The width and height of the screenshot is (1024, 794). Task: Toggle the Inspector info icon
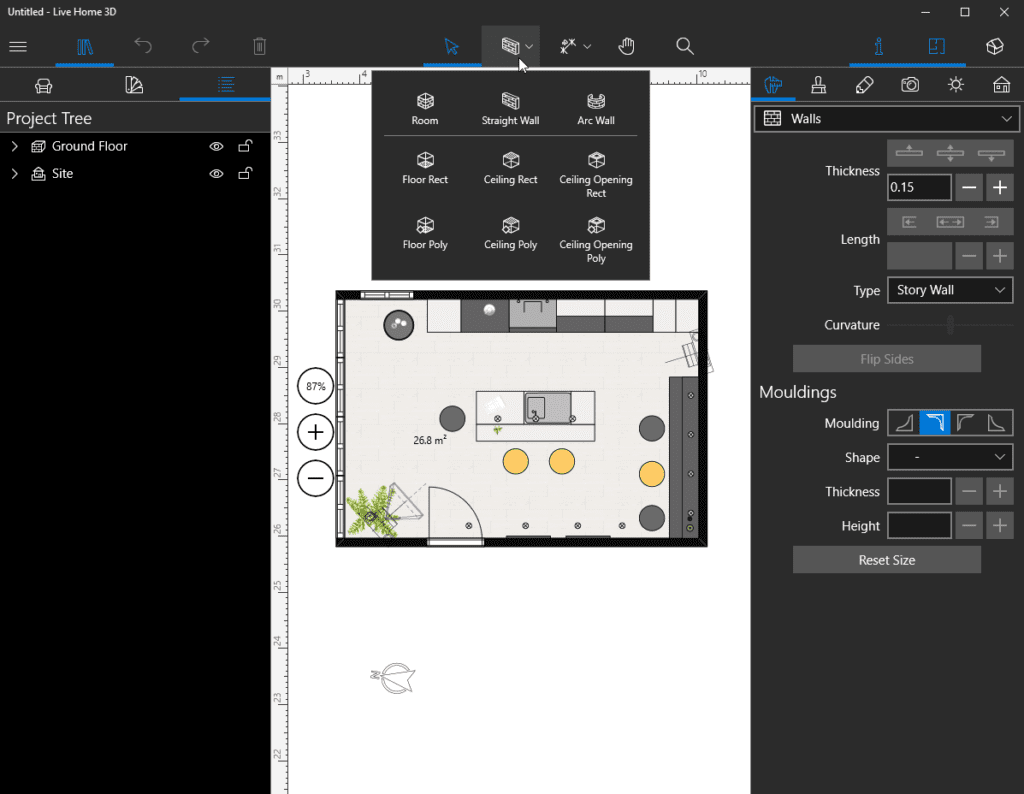[x=878, y=46]
